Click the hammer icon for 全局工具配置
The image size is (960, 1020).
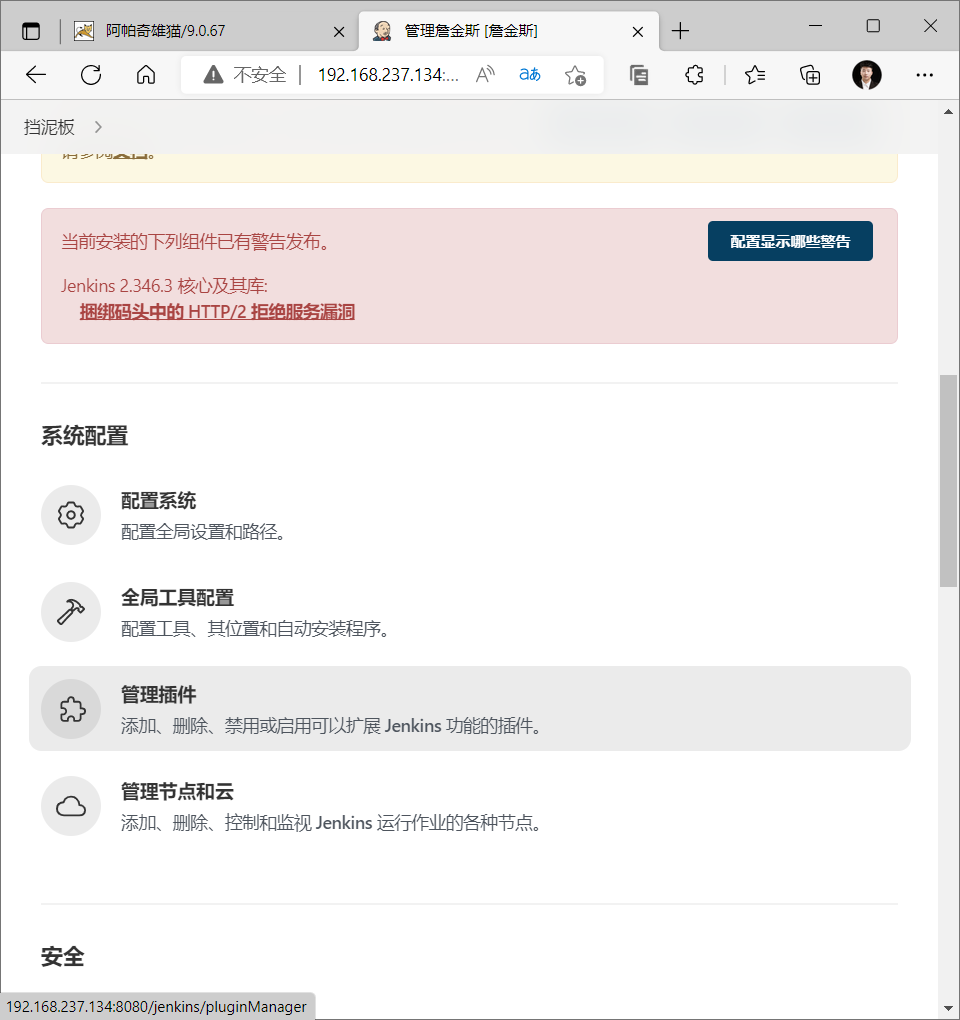pos(71,611)
